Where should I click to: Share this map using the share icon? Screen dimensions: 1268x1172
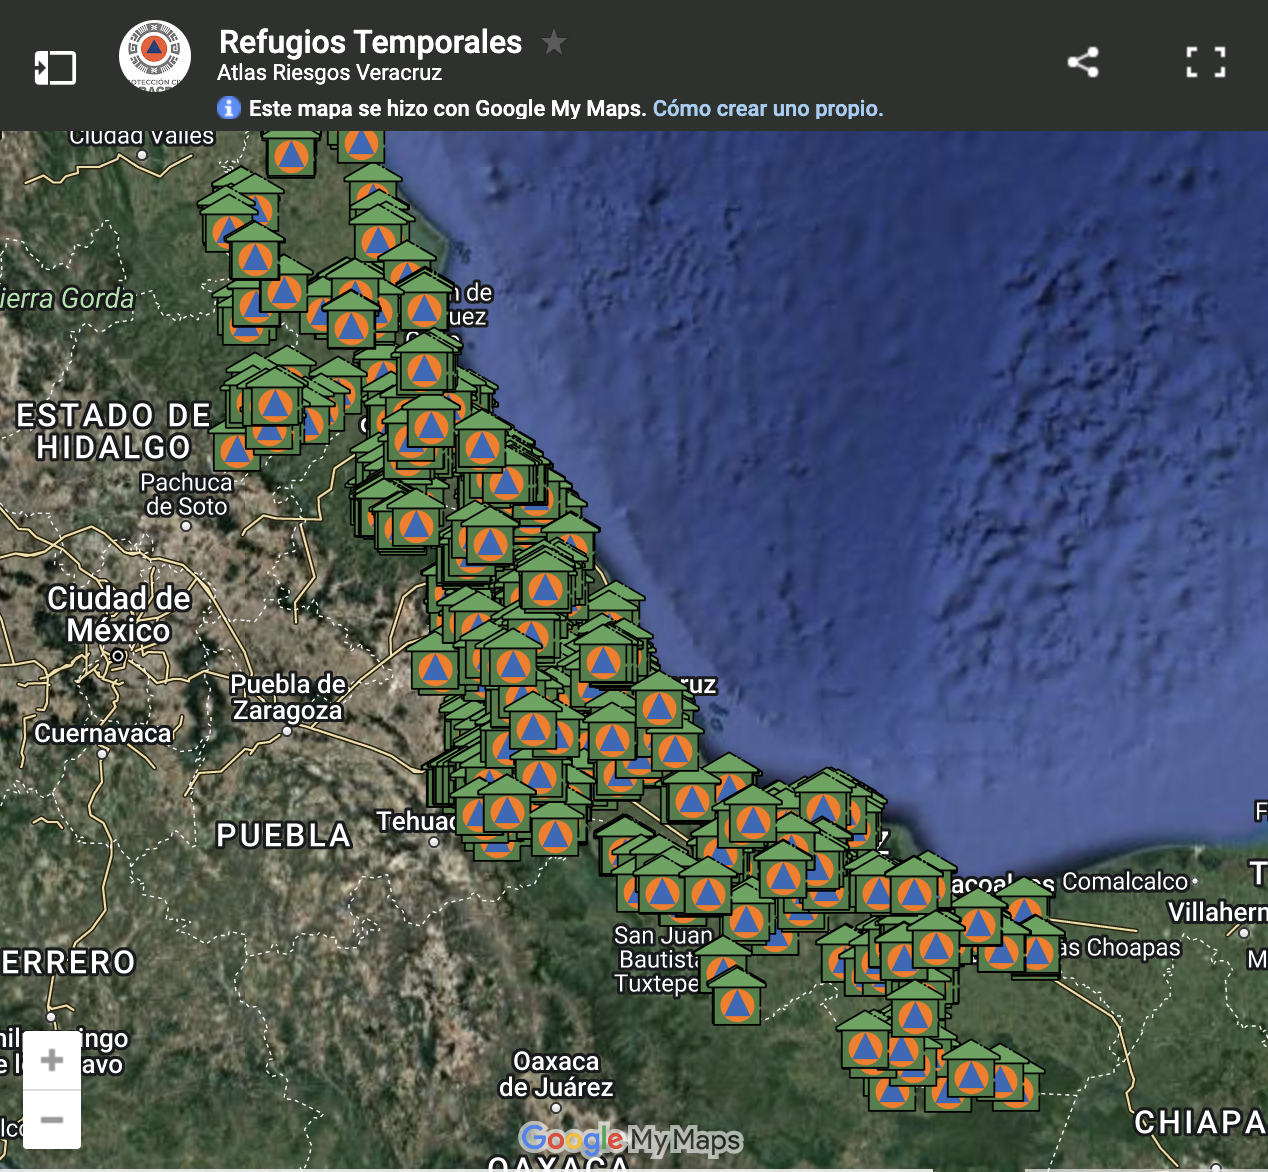[1083, 62]
